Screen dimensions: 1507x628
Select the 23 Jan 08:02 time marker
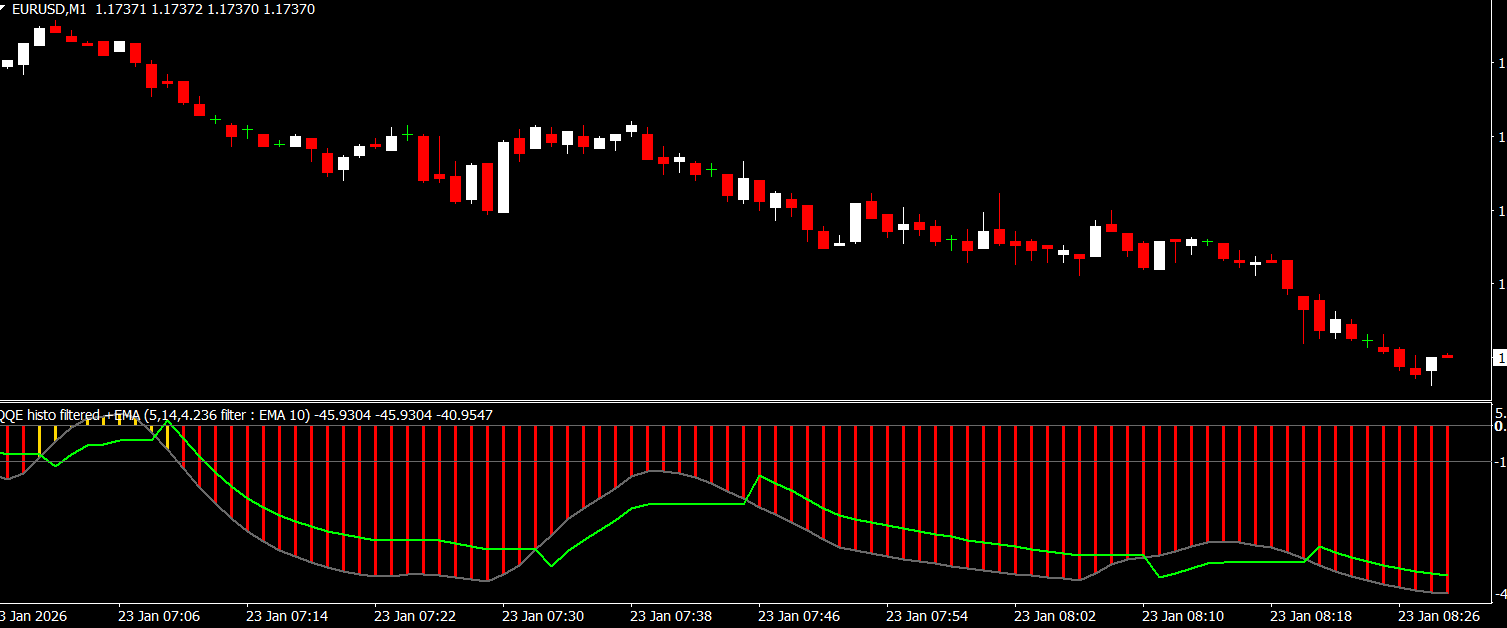pos(1055,616)
